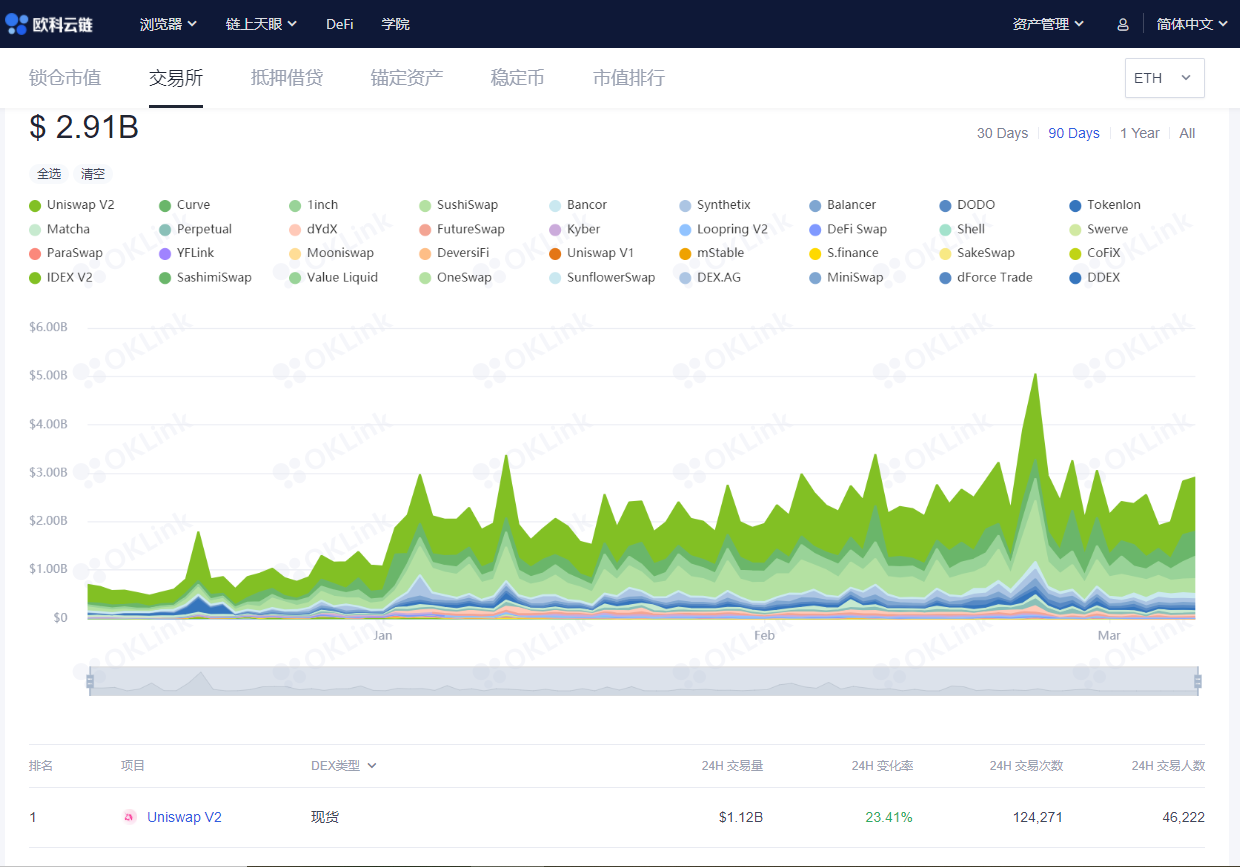1240x867 pixels.
Task: Select the 30 Days time range
Action: pos(1002,133)
